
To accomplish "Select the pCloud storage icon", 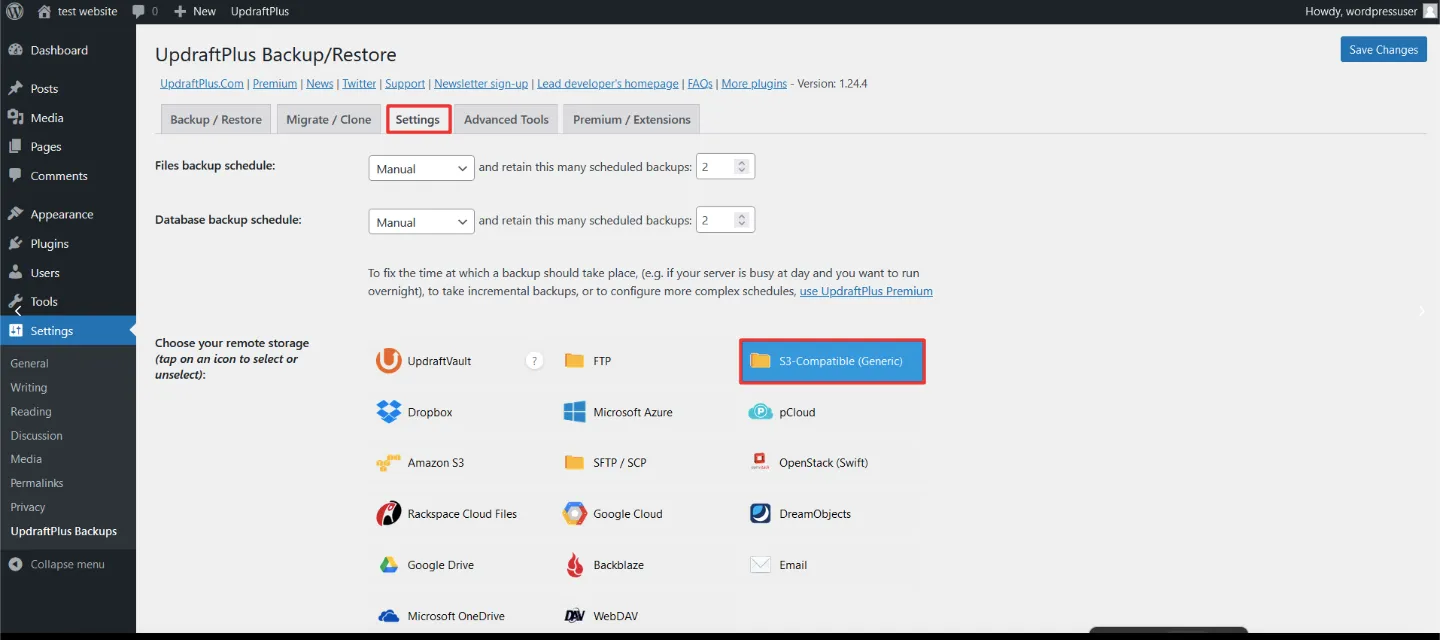I will (760, 411).
